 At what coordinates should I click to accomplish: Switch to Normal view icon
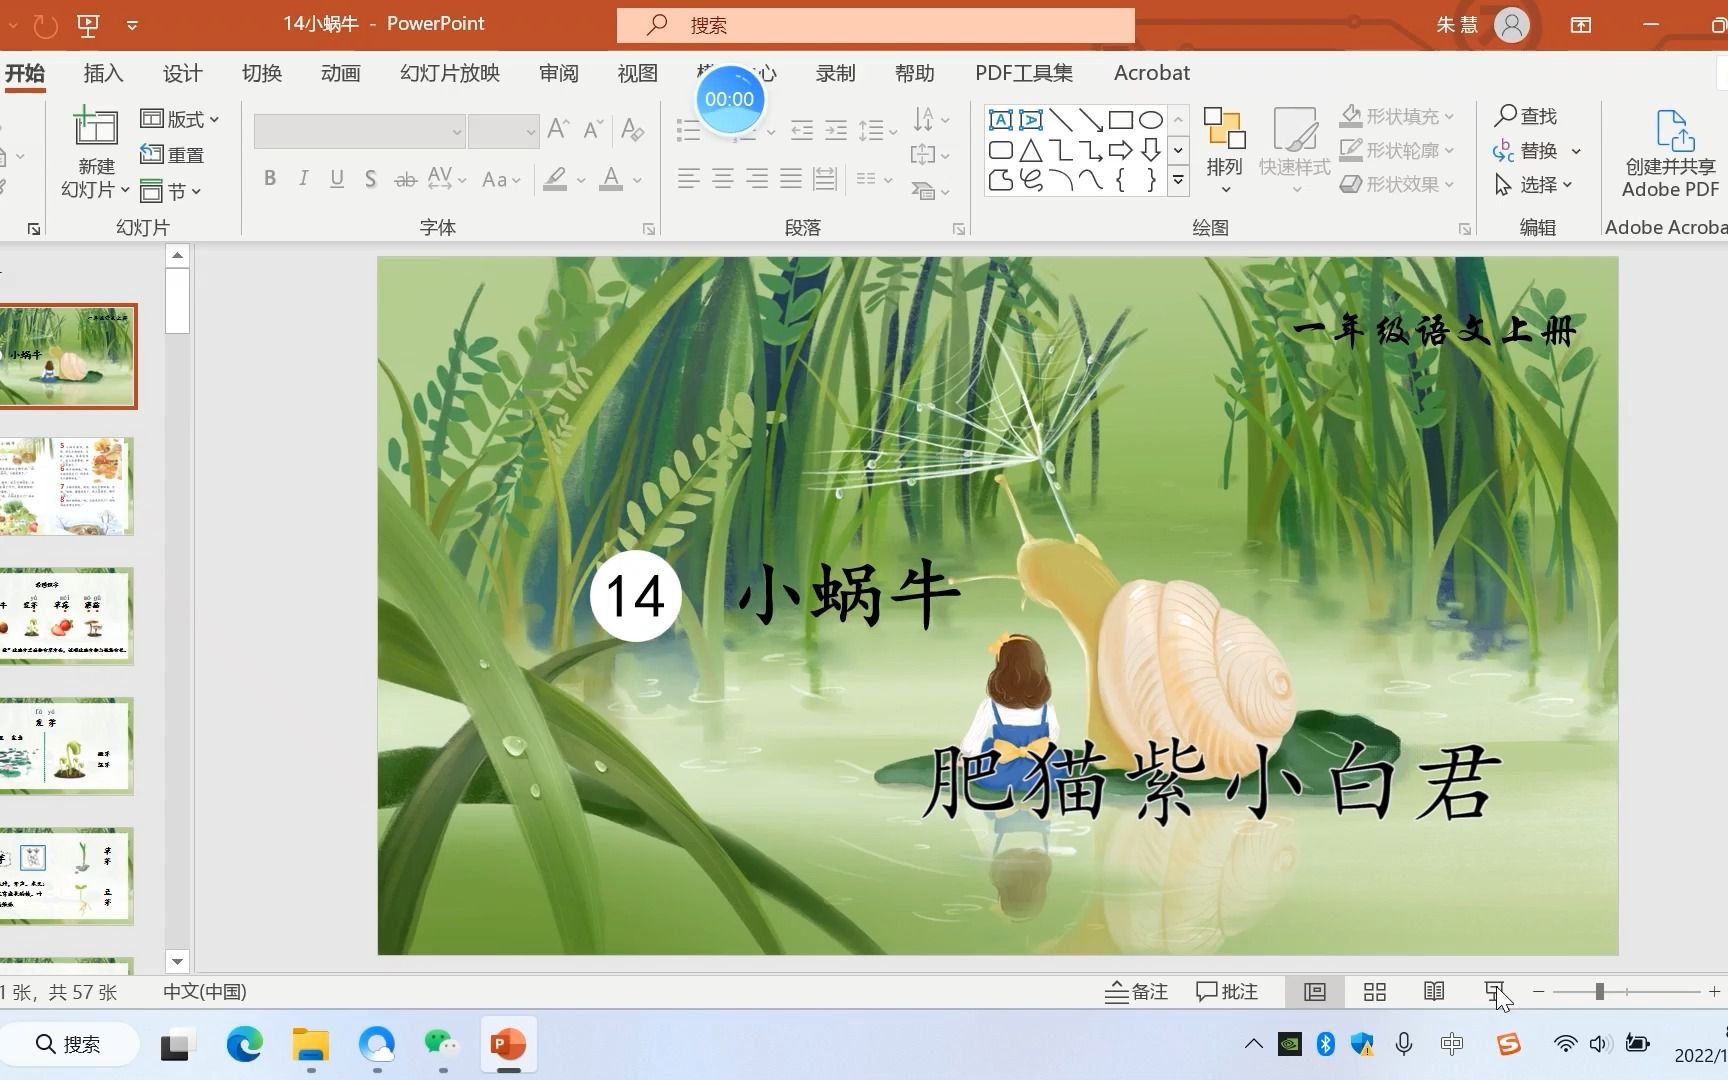1315,992
